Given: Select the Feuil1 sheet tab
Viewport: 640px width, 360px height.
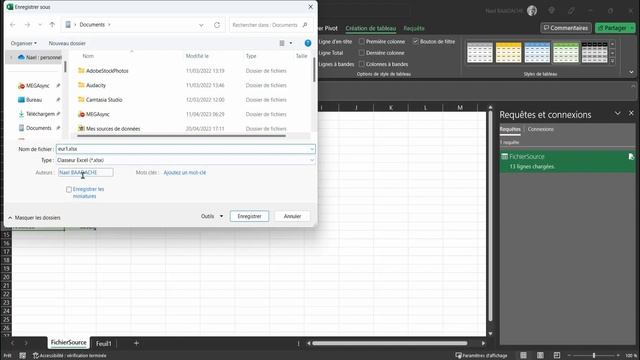Looking at the screenshot, I should point(104,344).
